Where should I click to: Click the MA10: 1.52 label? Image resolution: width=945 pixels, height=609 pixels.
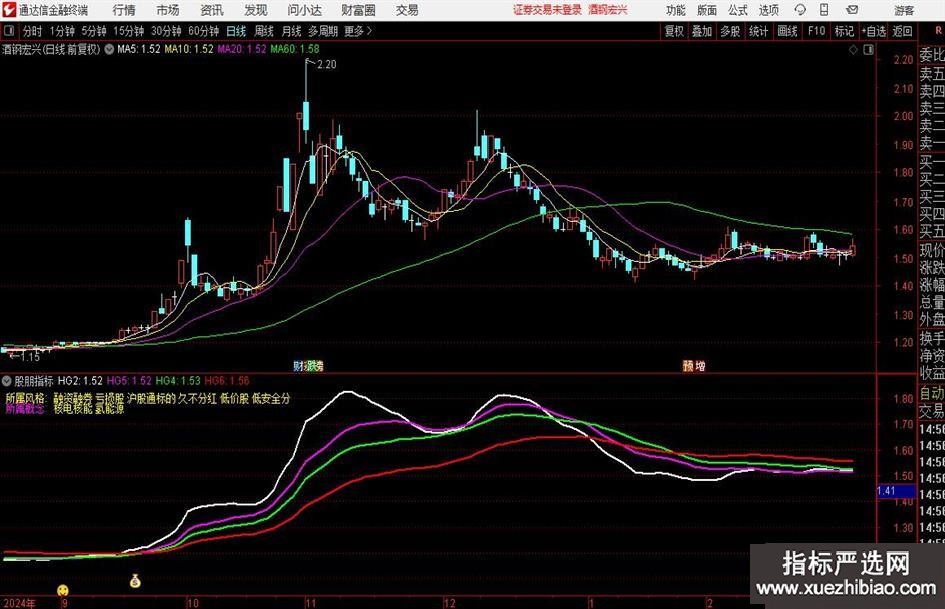click(x=189, y=49)
